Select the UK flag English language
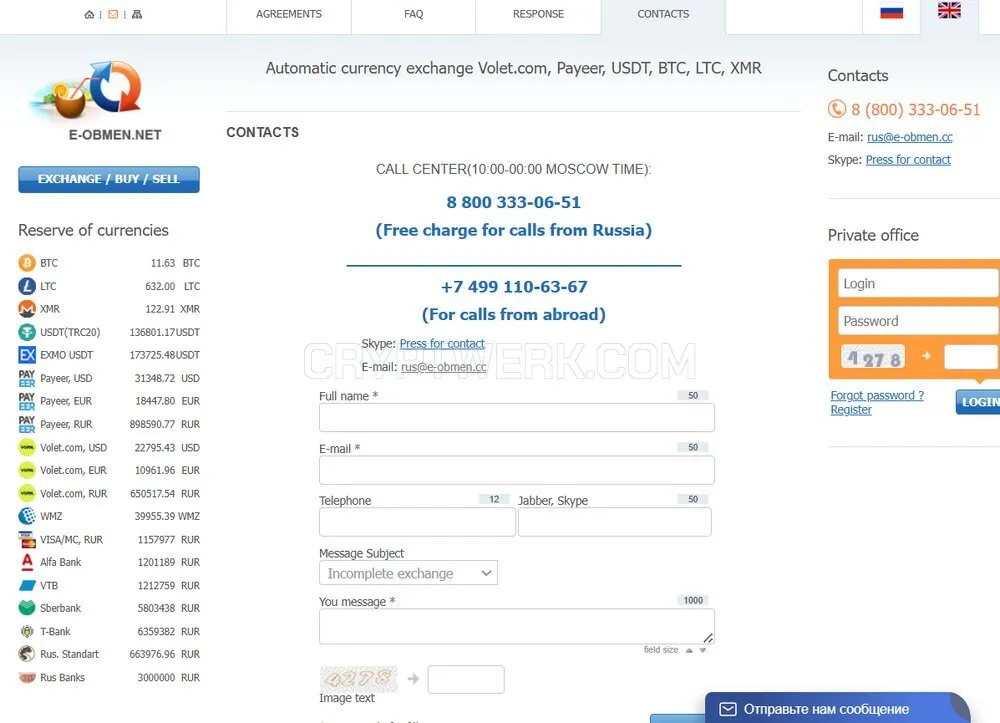 (949, 10)
